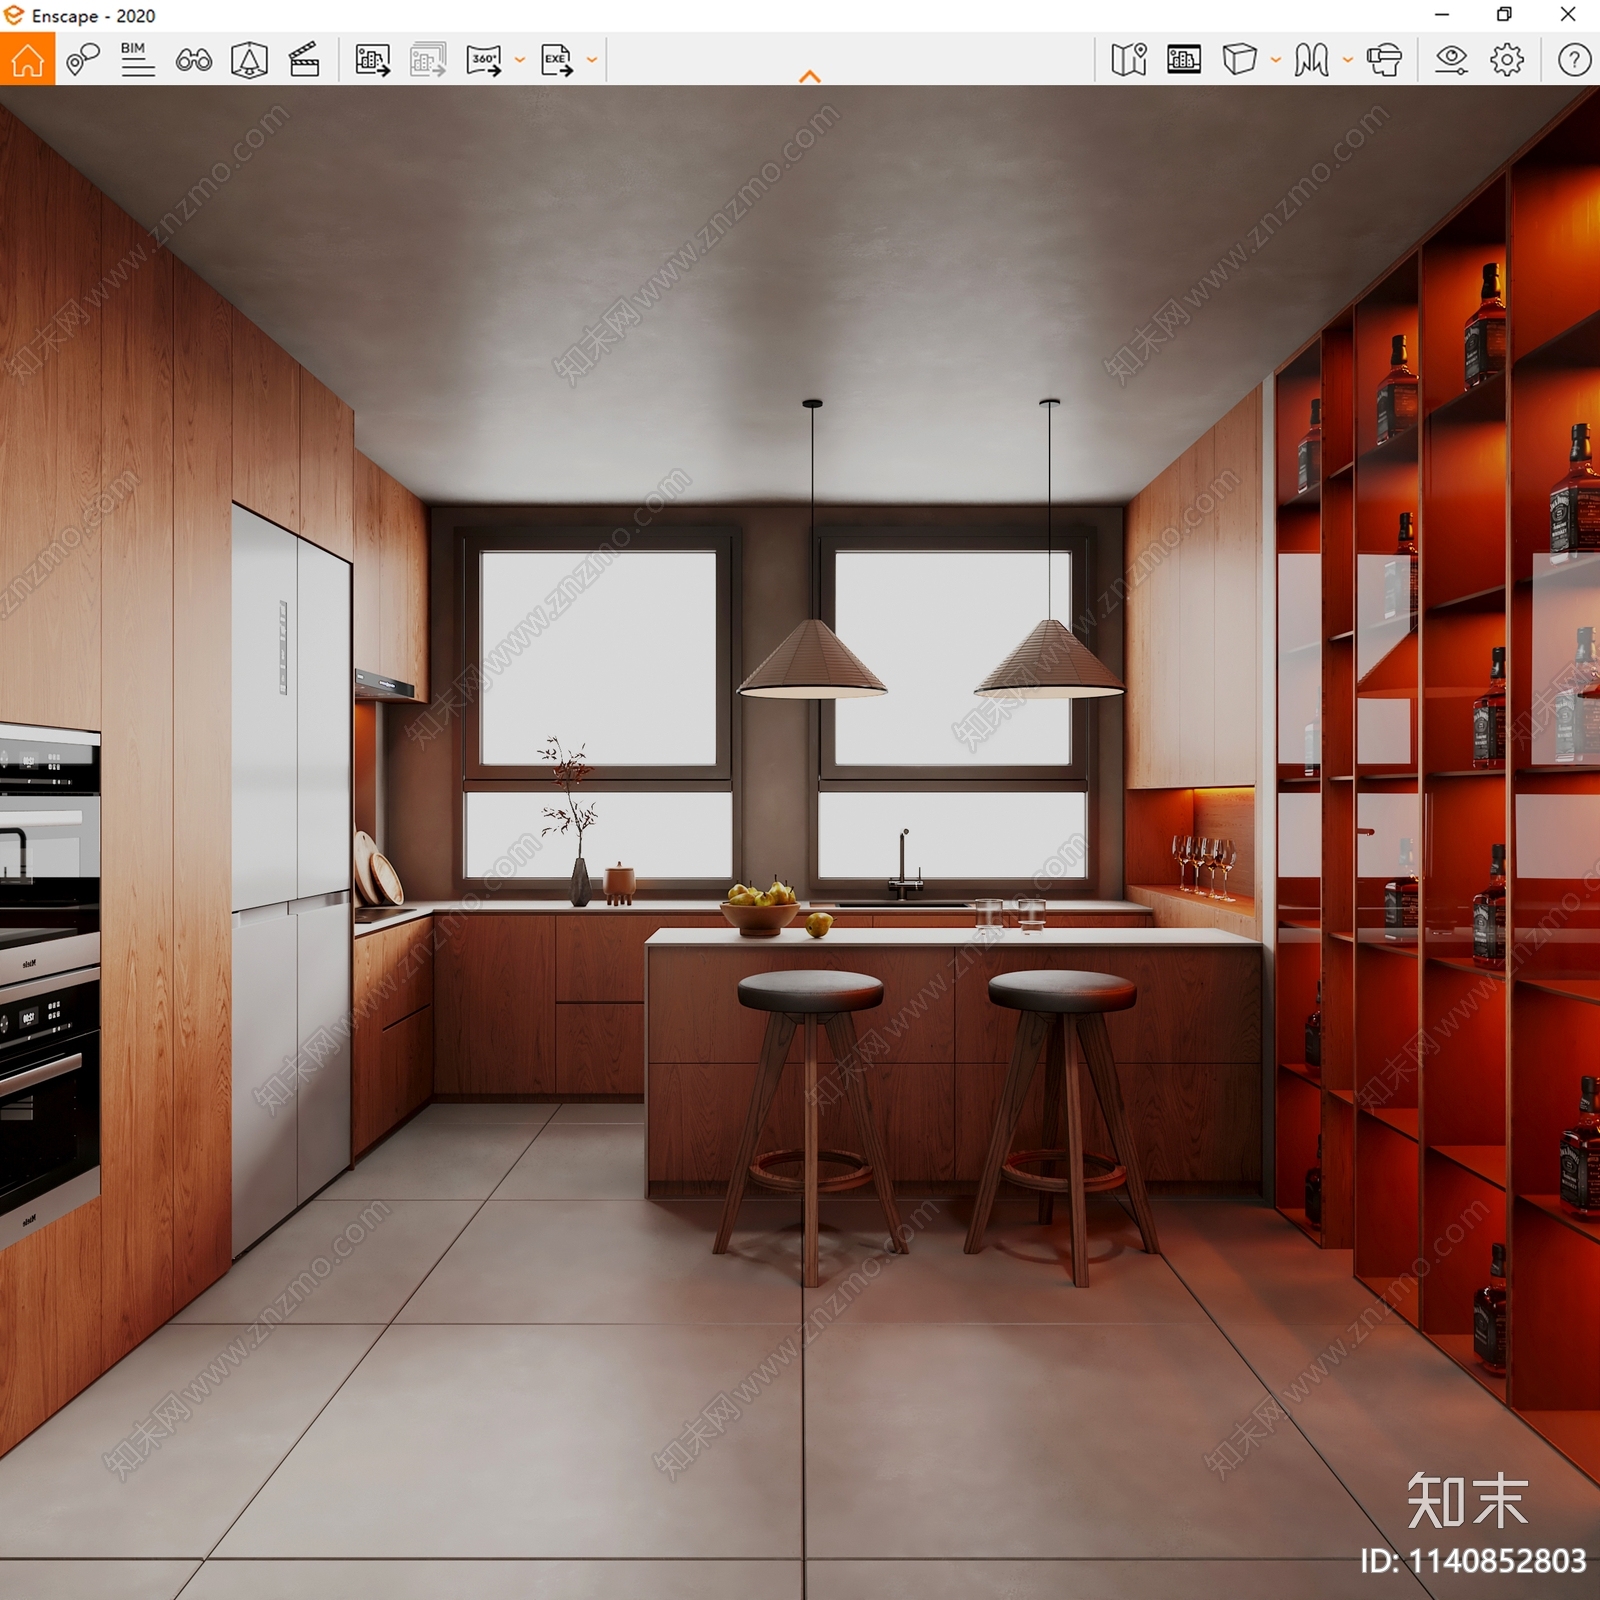Toggle Safe Frame icon
1600x1600 pixels.
click(249, 60)
